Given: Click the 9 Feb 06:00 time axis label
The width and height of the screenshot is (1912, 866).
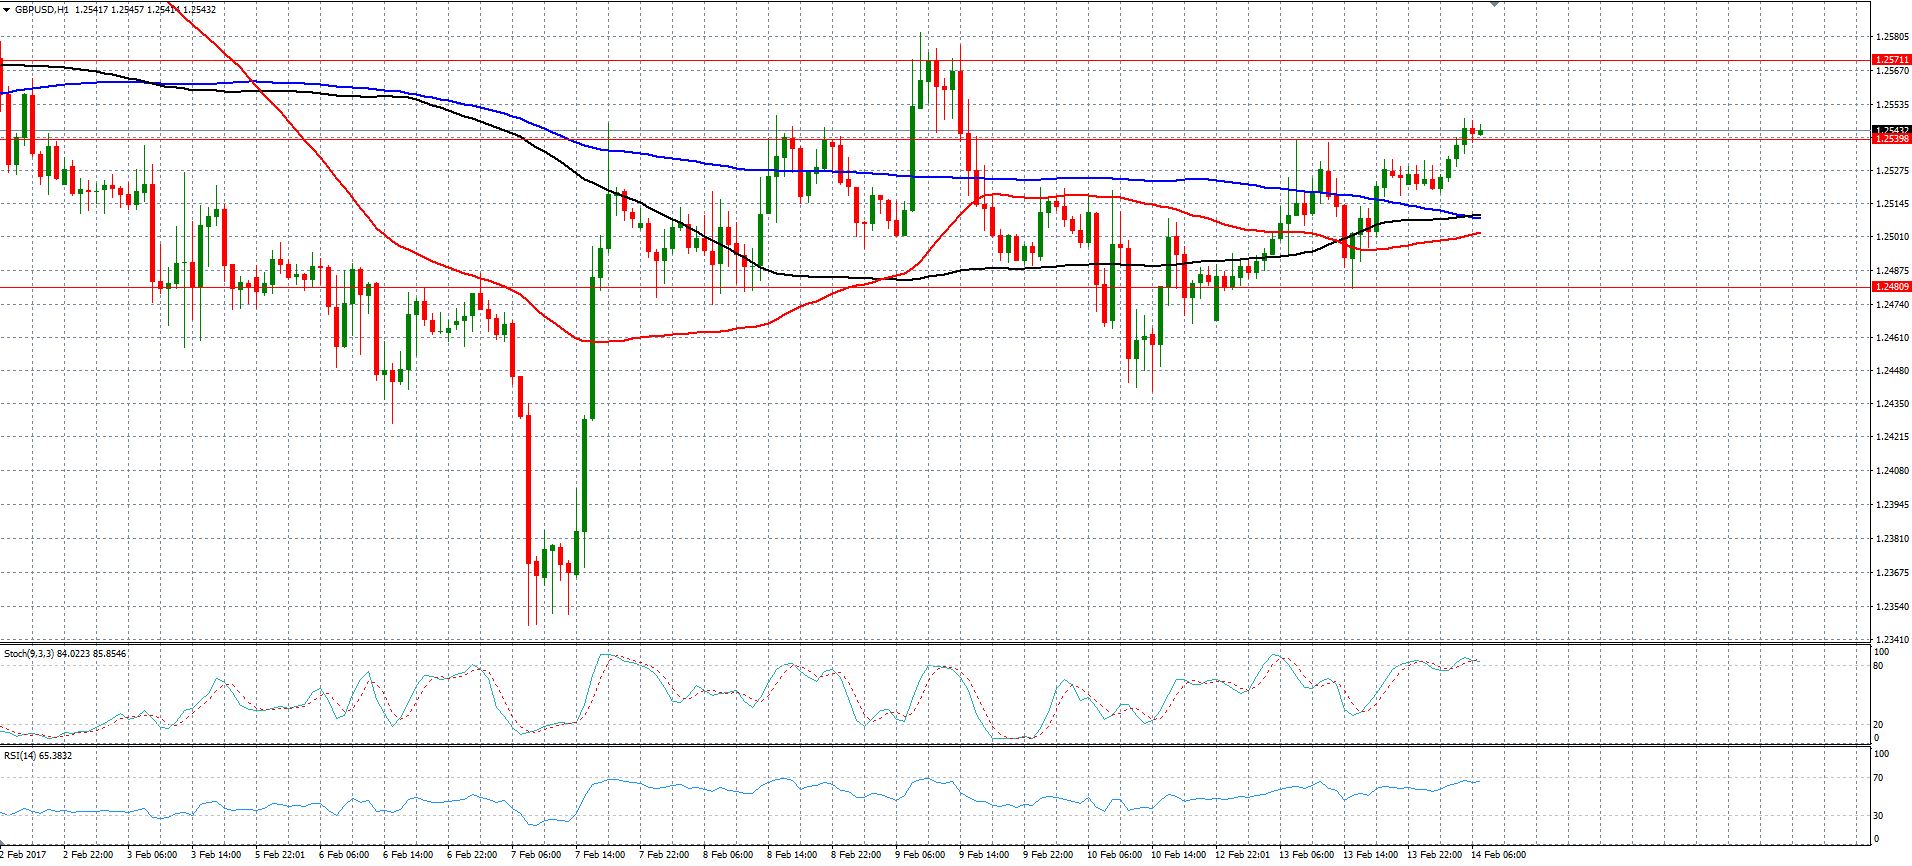Looking at the screenshot, I should tap(921, 855).
